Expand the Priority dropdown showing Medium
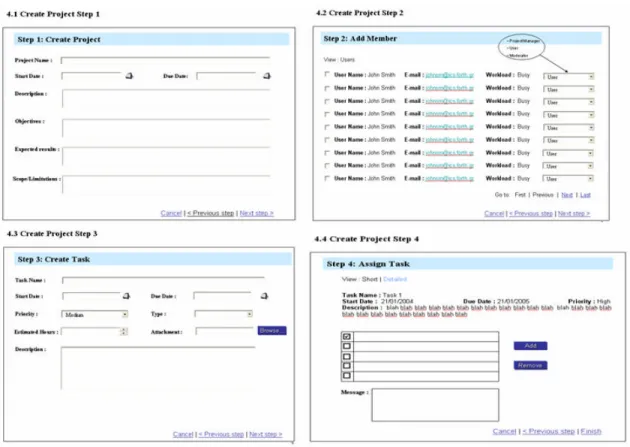630x447 pixels. point(95,314)
